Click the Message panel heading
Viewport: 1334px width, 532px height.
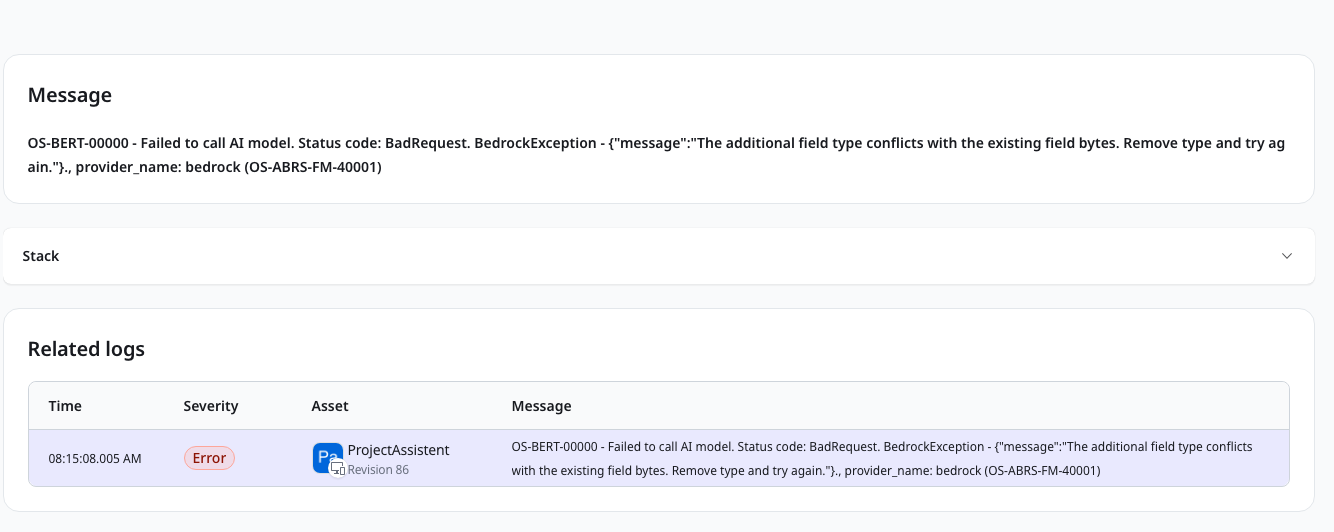point(70,95)
